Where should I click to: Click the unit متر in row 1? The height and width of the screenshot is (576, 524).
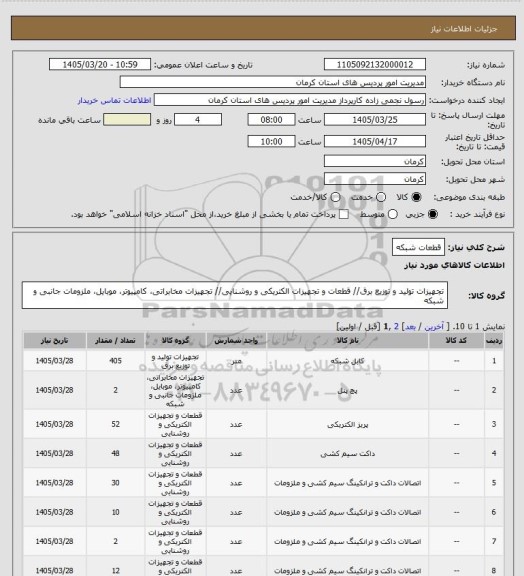[236, 361]
